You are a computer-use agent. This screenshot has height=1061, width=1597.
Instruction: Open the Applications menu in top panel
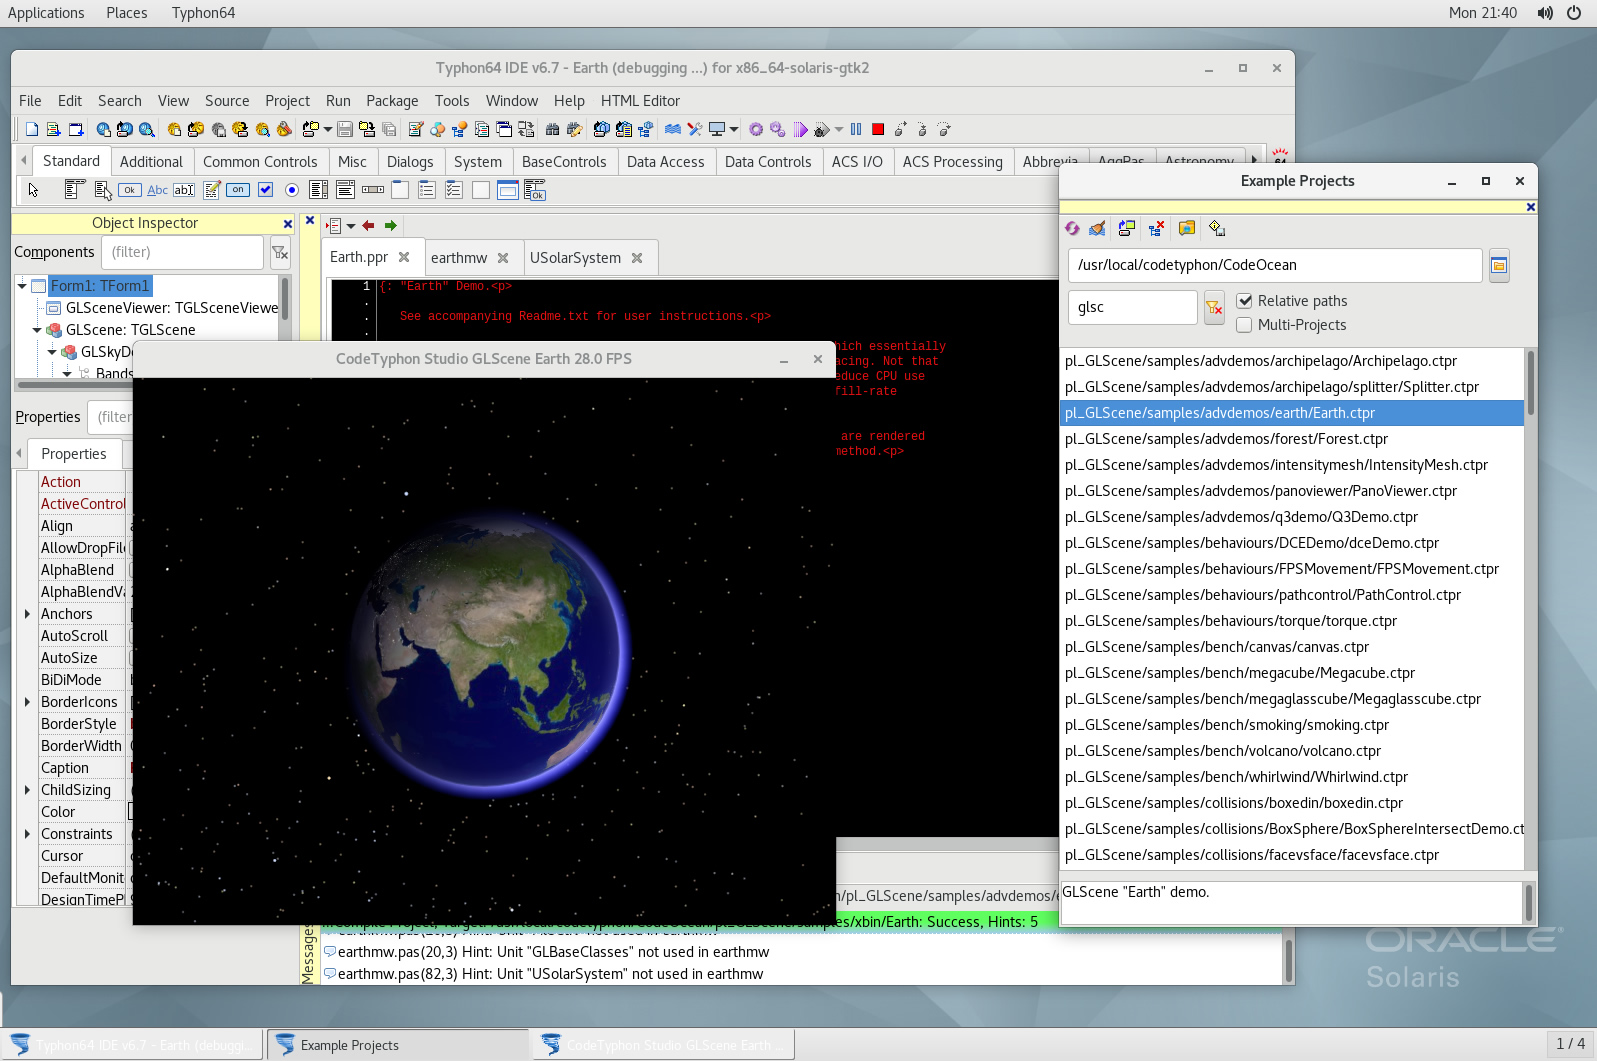[46, 13]
